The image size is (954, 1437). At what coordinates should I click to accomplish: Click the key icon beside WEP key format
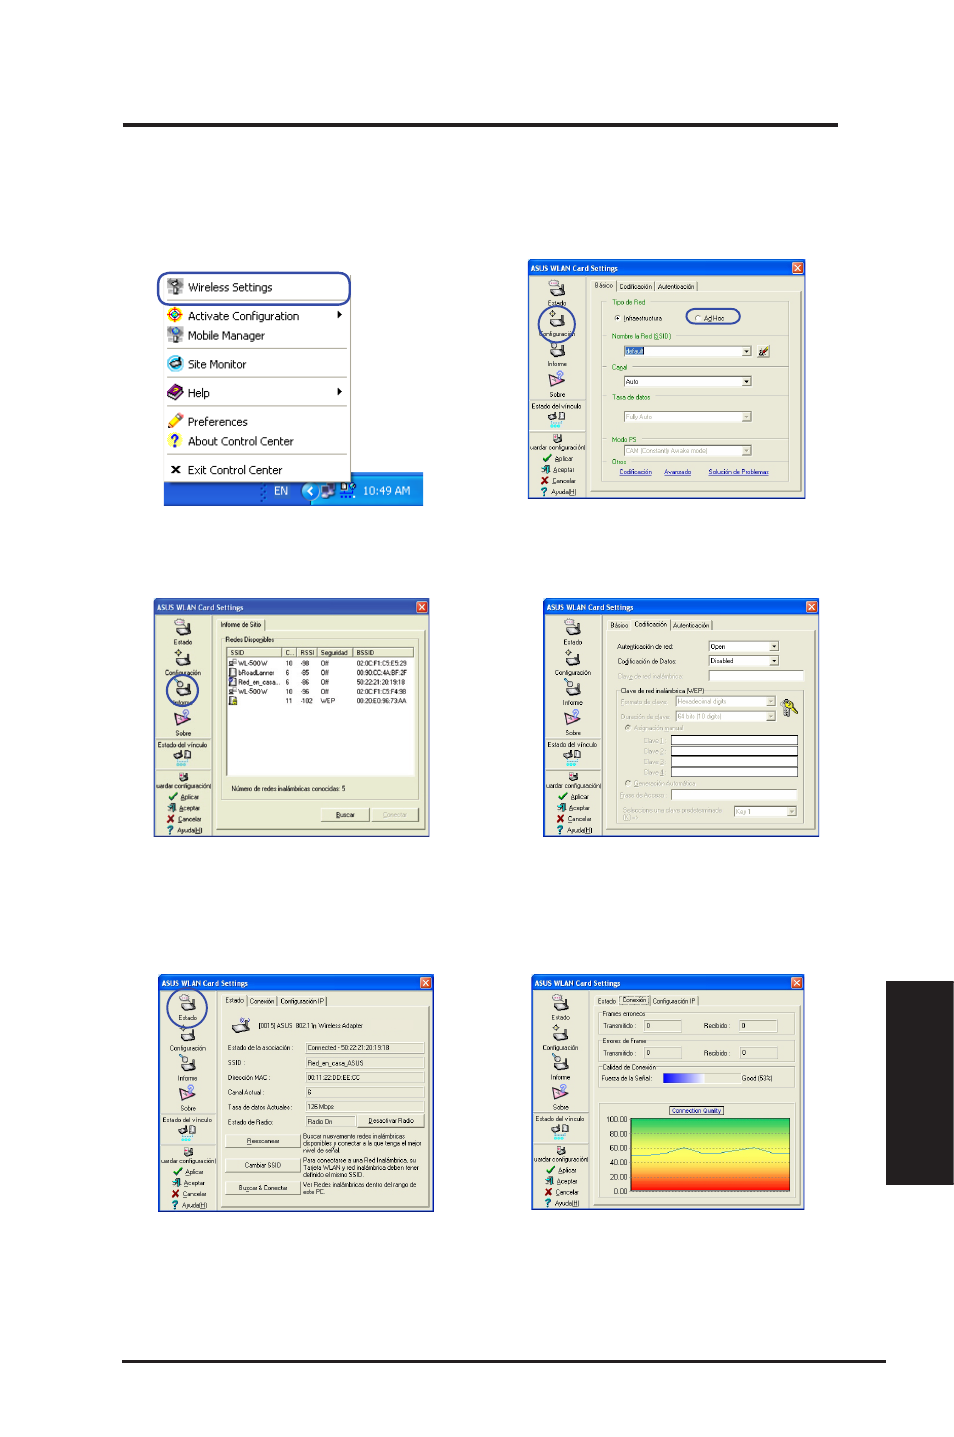coord(789,707)
